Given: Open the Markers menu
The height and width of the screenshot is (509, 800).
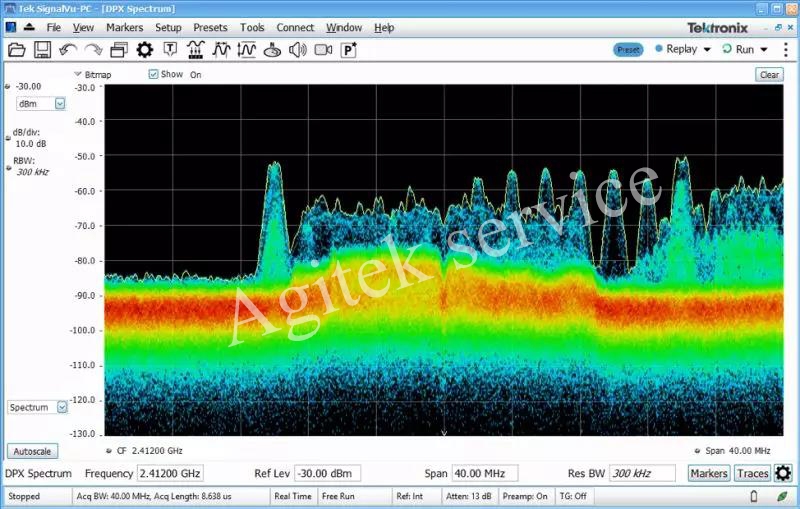Looking at the screenshot, I should (x=124, y=27).
